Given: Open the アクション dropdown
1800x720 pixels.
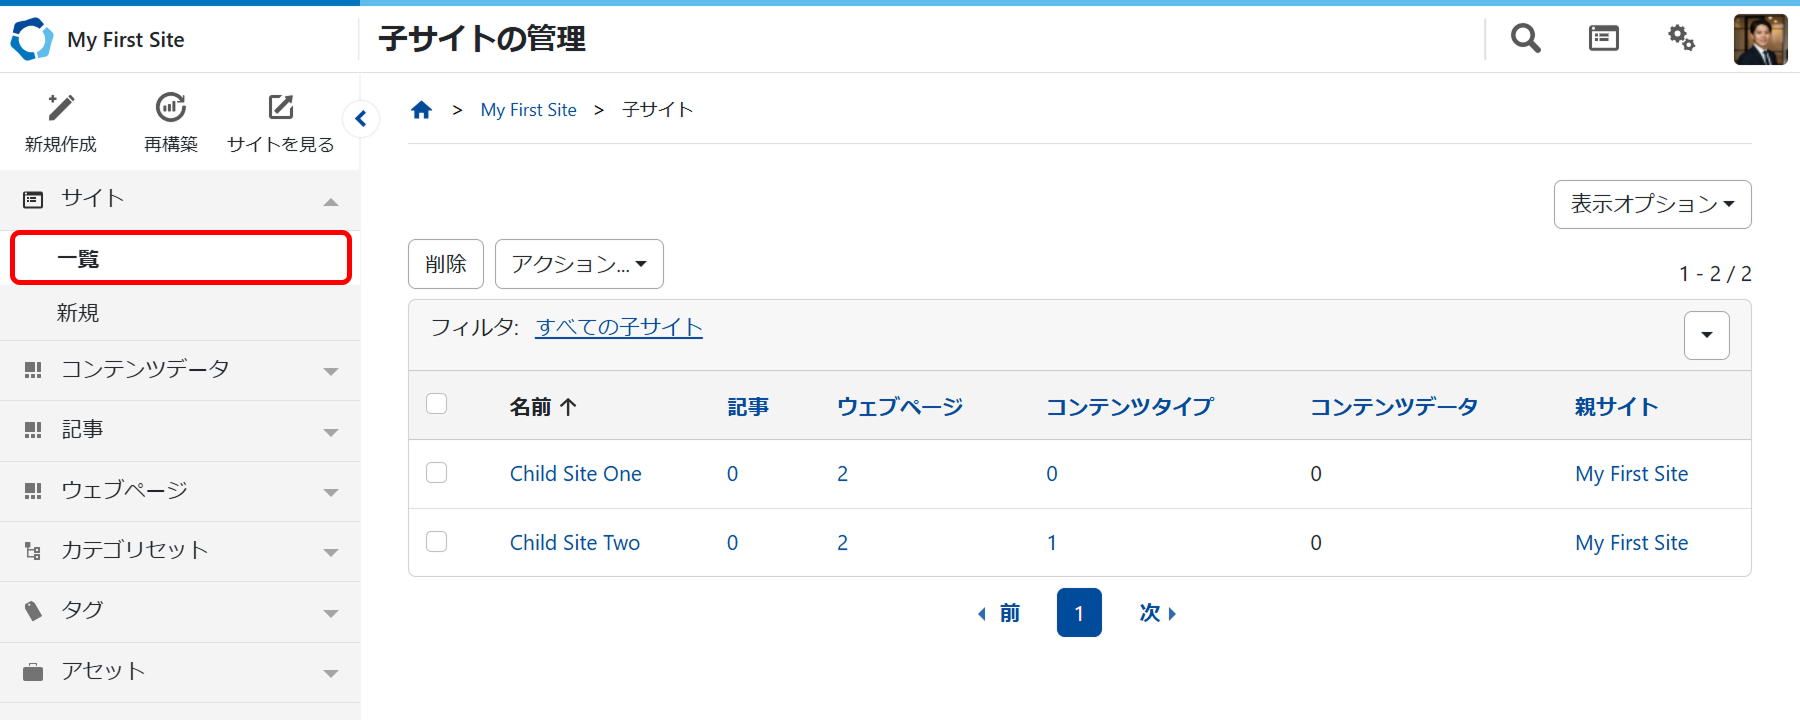Looking at the screenshot, I should click(579, 264).
